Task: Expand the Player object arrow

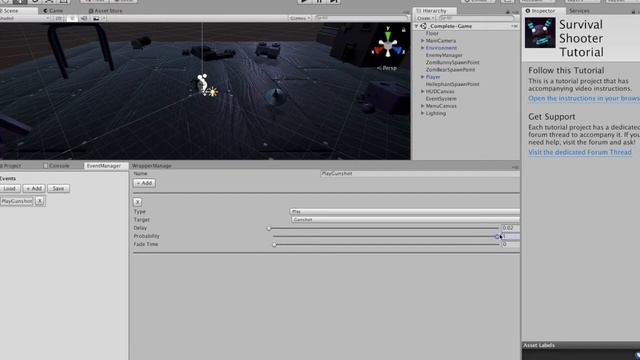Action: click(x=422, y=77)
